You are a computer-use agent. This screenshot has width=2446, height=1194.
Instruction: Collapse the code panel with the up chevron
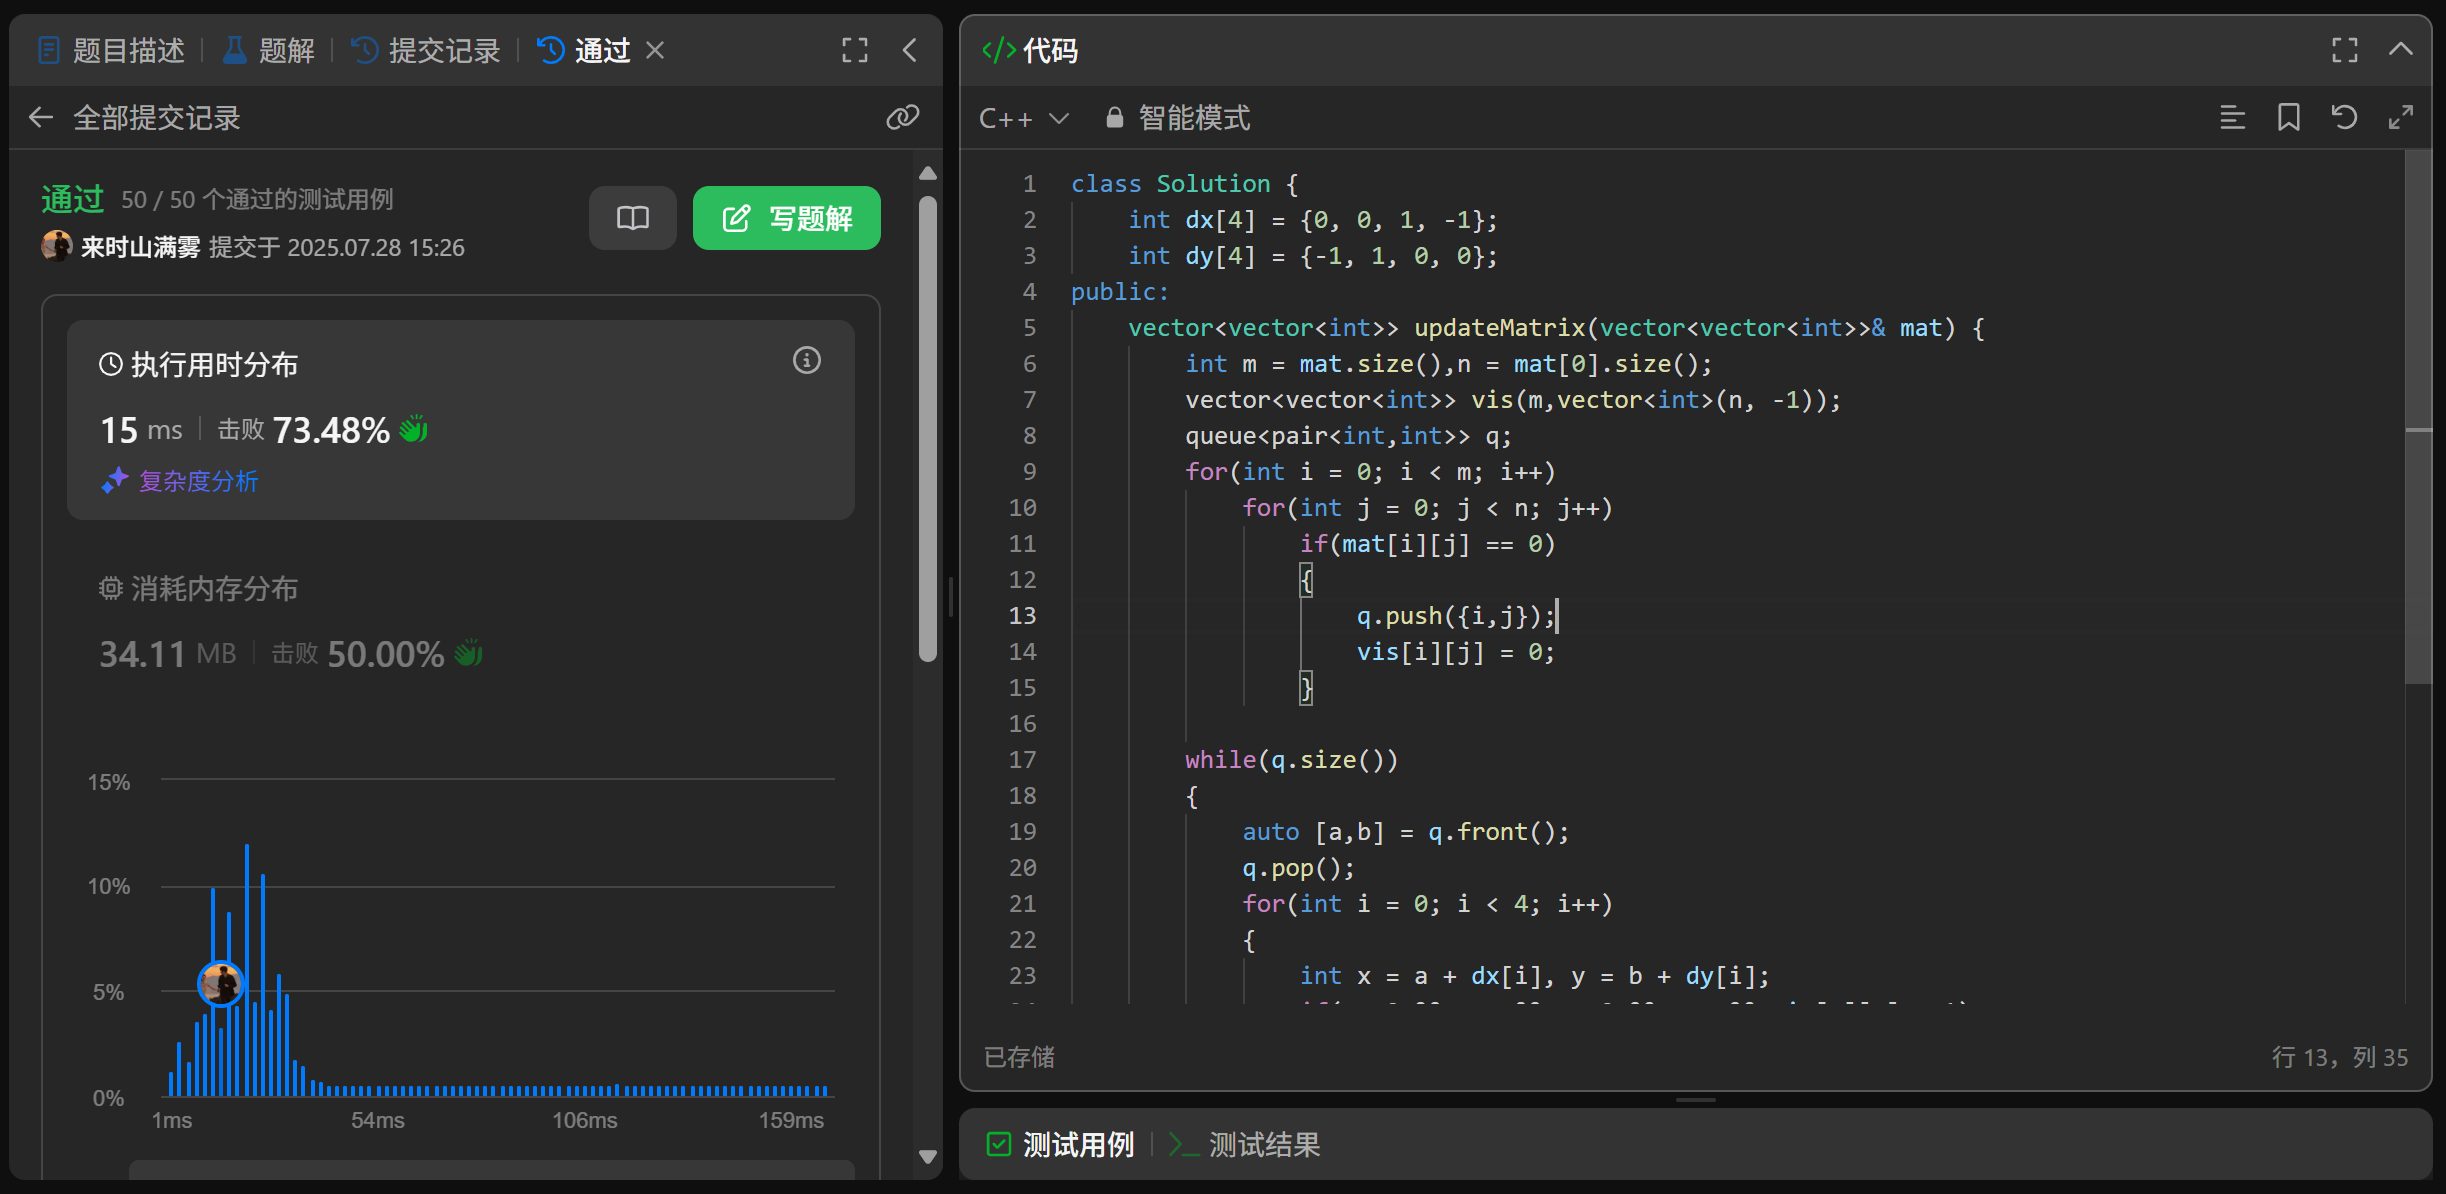pos(2401,50)
